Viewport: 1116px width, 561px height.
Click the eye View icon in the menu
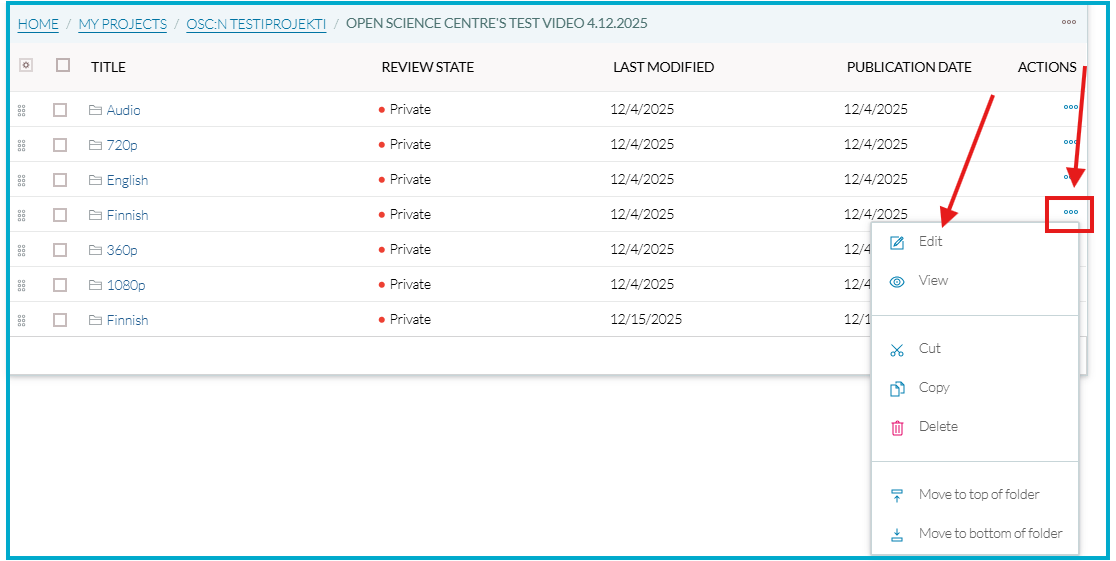coord(897,282)
